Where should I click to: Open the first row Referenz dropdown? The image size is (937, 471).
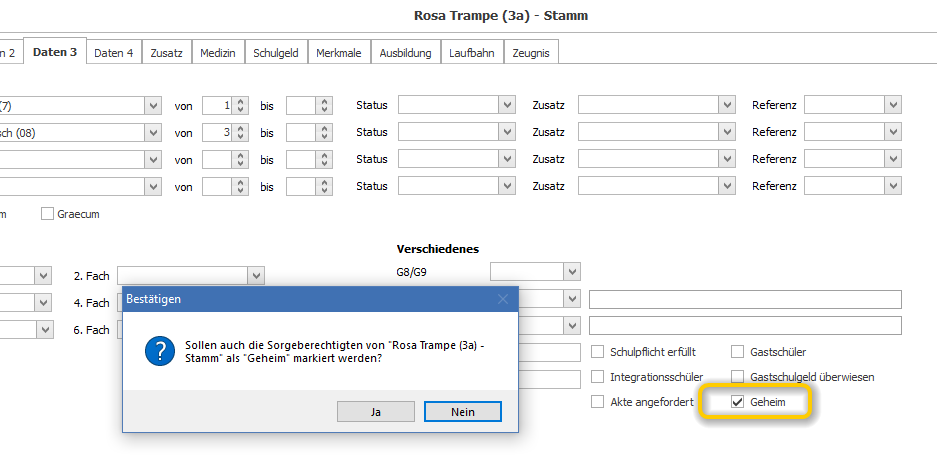(893, 105)
